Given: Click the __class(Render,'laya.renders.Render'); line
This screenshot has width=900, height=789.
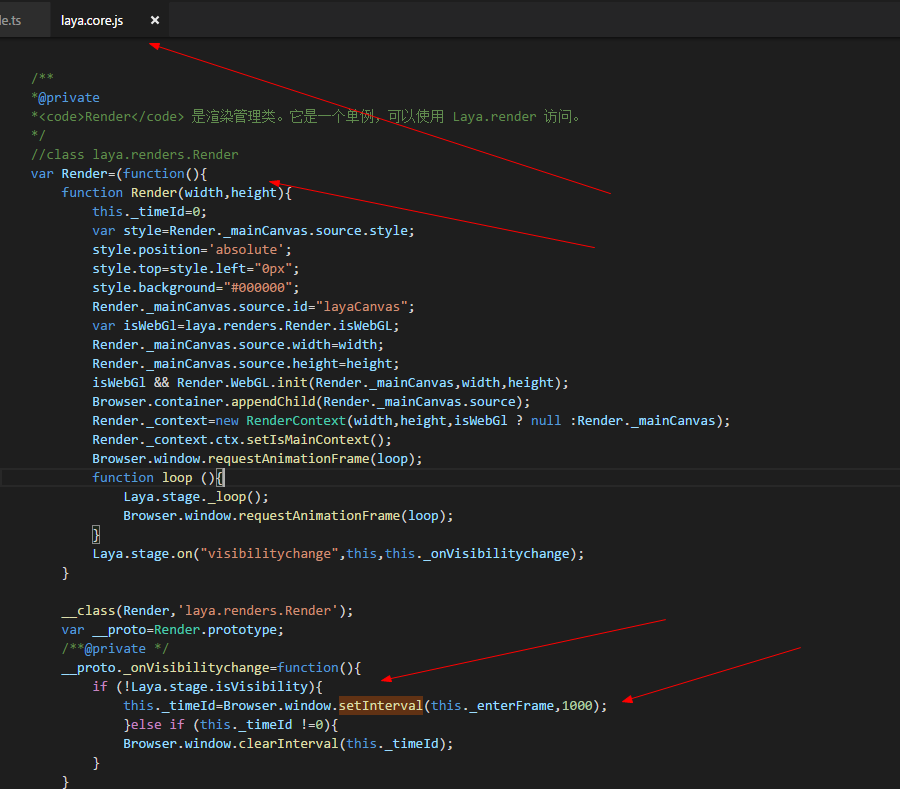Looking at the screenshot, I should [207, 610].
